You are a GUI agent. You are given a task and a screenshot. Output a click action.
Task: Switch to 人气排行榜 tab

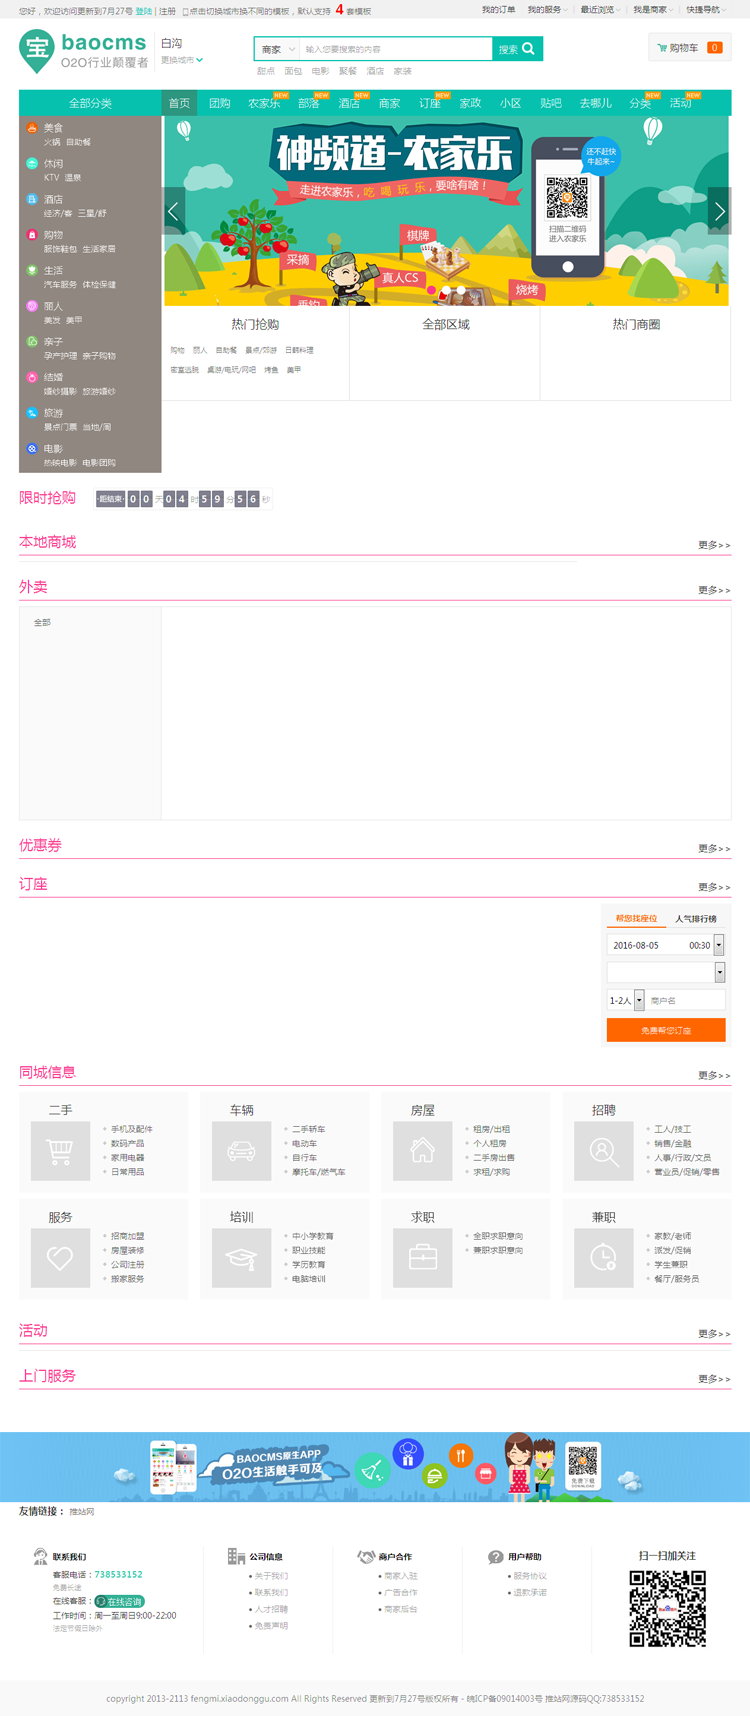[695, 919]
